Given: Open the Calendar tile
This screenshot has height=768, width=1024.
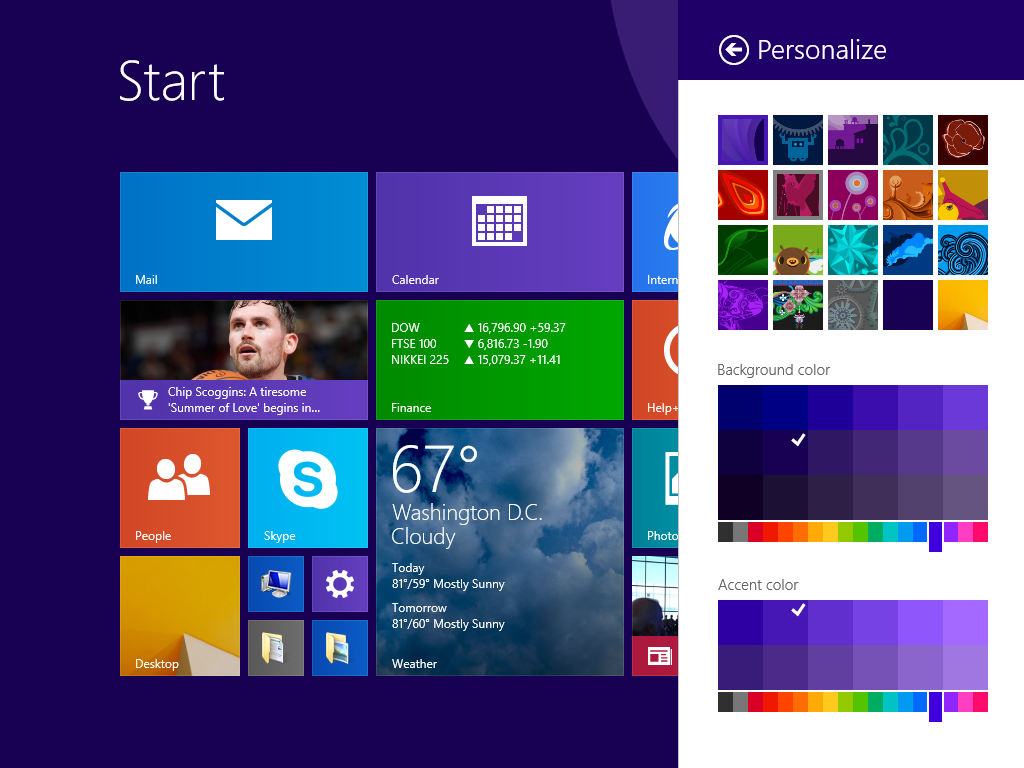Looking at the screenshot, I should pyautogui.click(x=500, y=230).
